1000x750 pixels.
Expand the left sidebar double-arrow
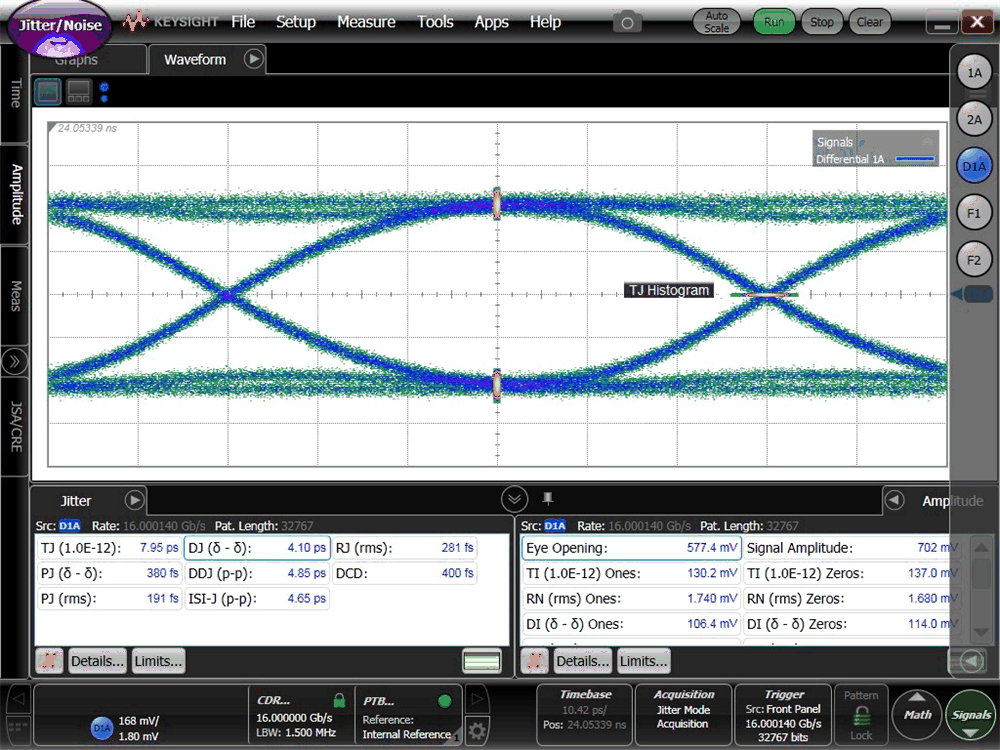coord(14,361)
